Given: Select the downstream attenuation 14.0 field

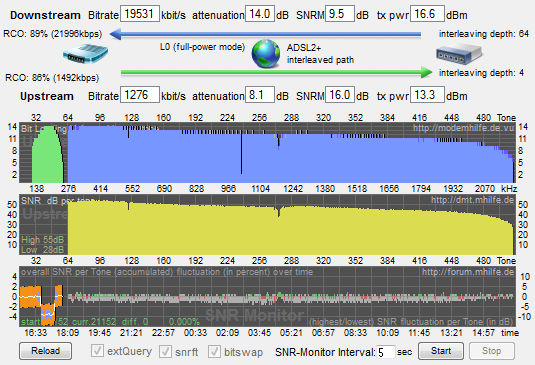Looking at the screenshot, I should tap(260, 14).
